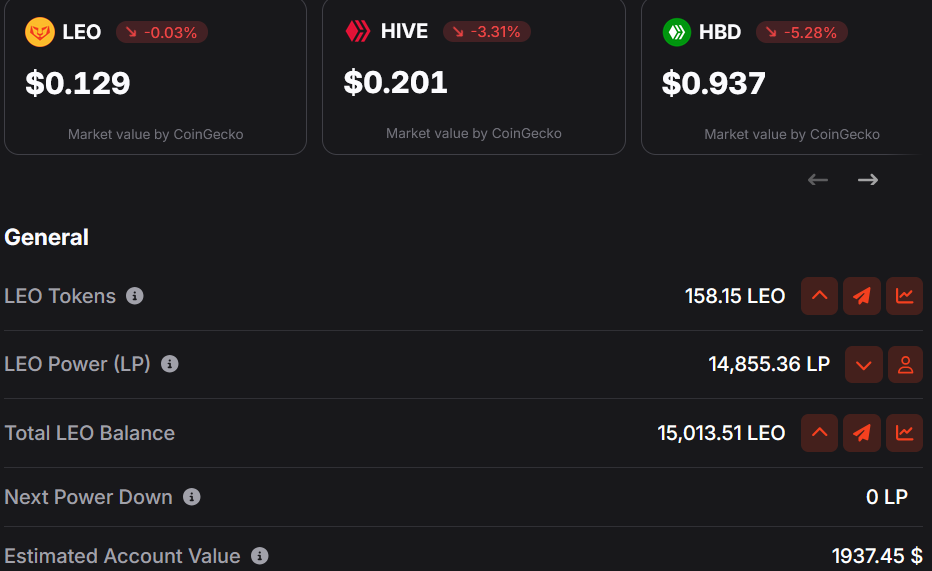Click the -5.28% change badge on HBD card
The width and height of the screenshot is (932, 571).
tap(801, 32)
